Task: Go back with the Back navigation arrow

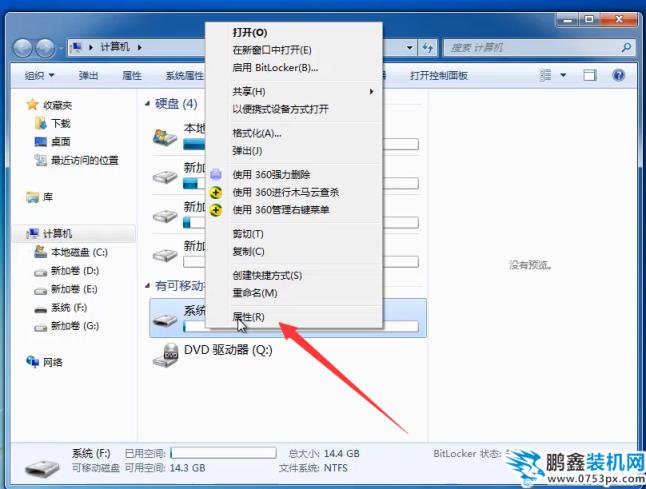Action: (22, 48)
